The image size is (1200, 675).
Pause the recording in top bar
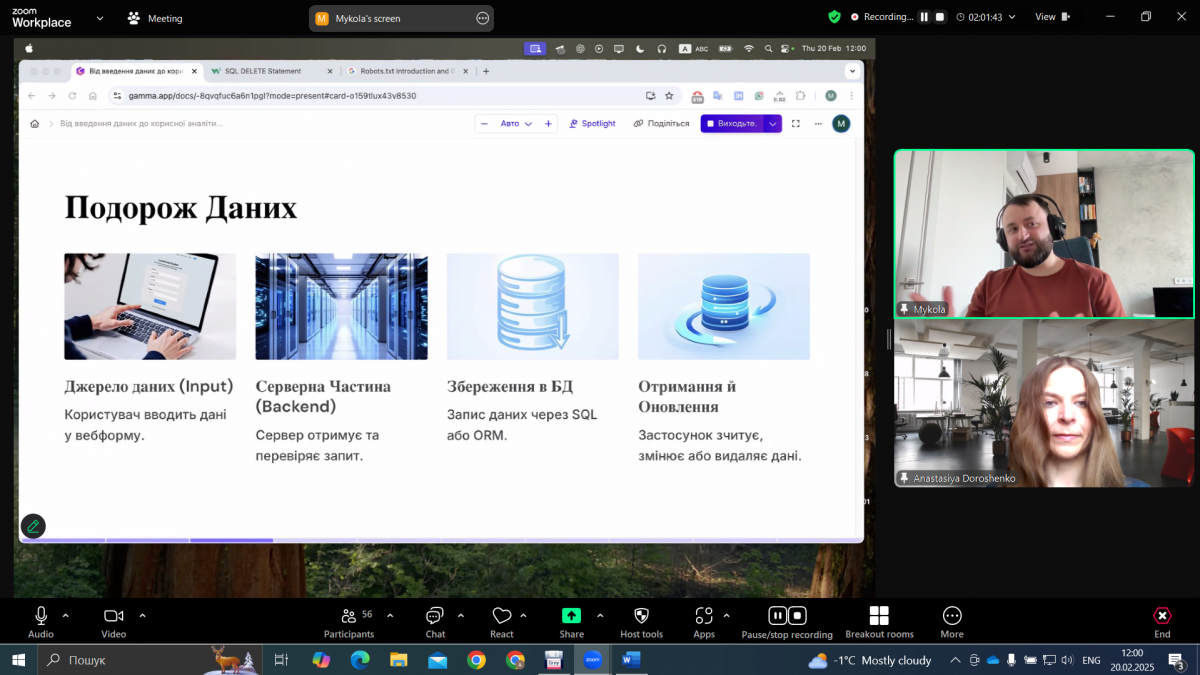coord(925,17)
